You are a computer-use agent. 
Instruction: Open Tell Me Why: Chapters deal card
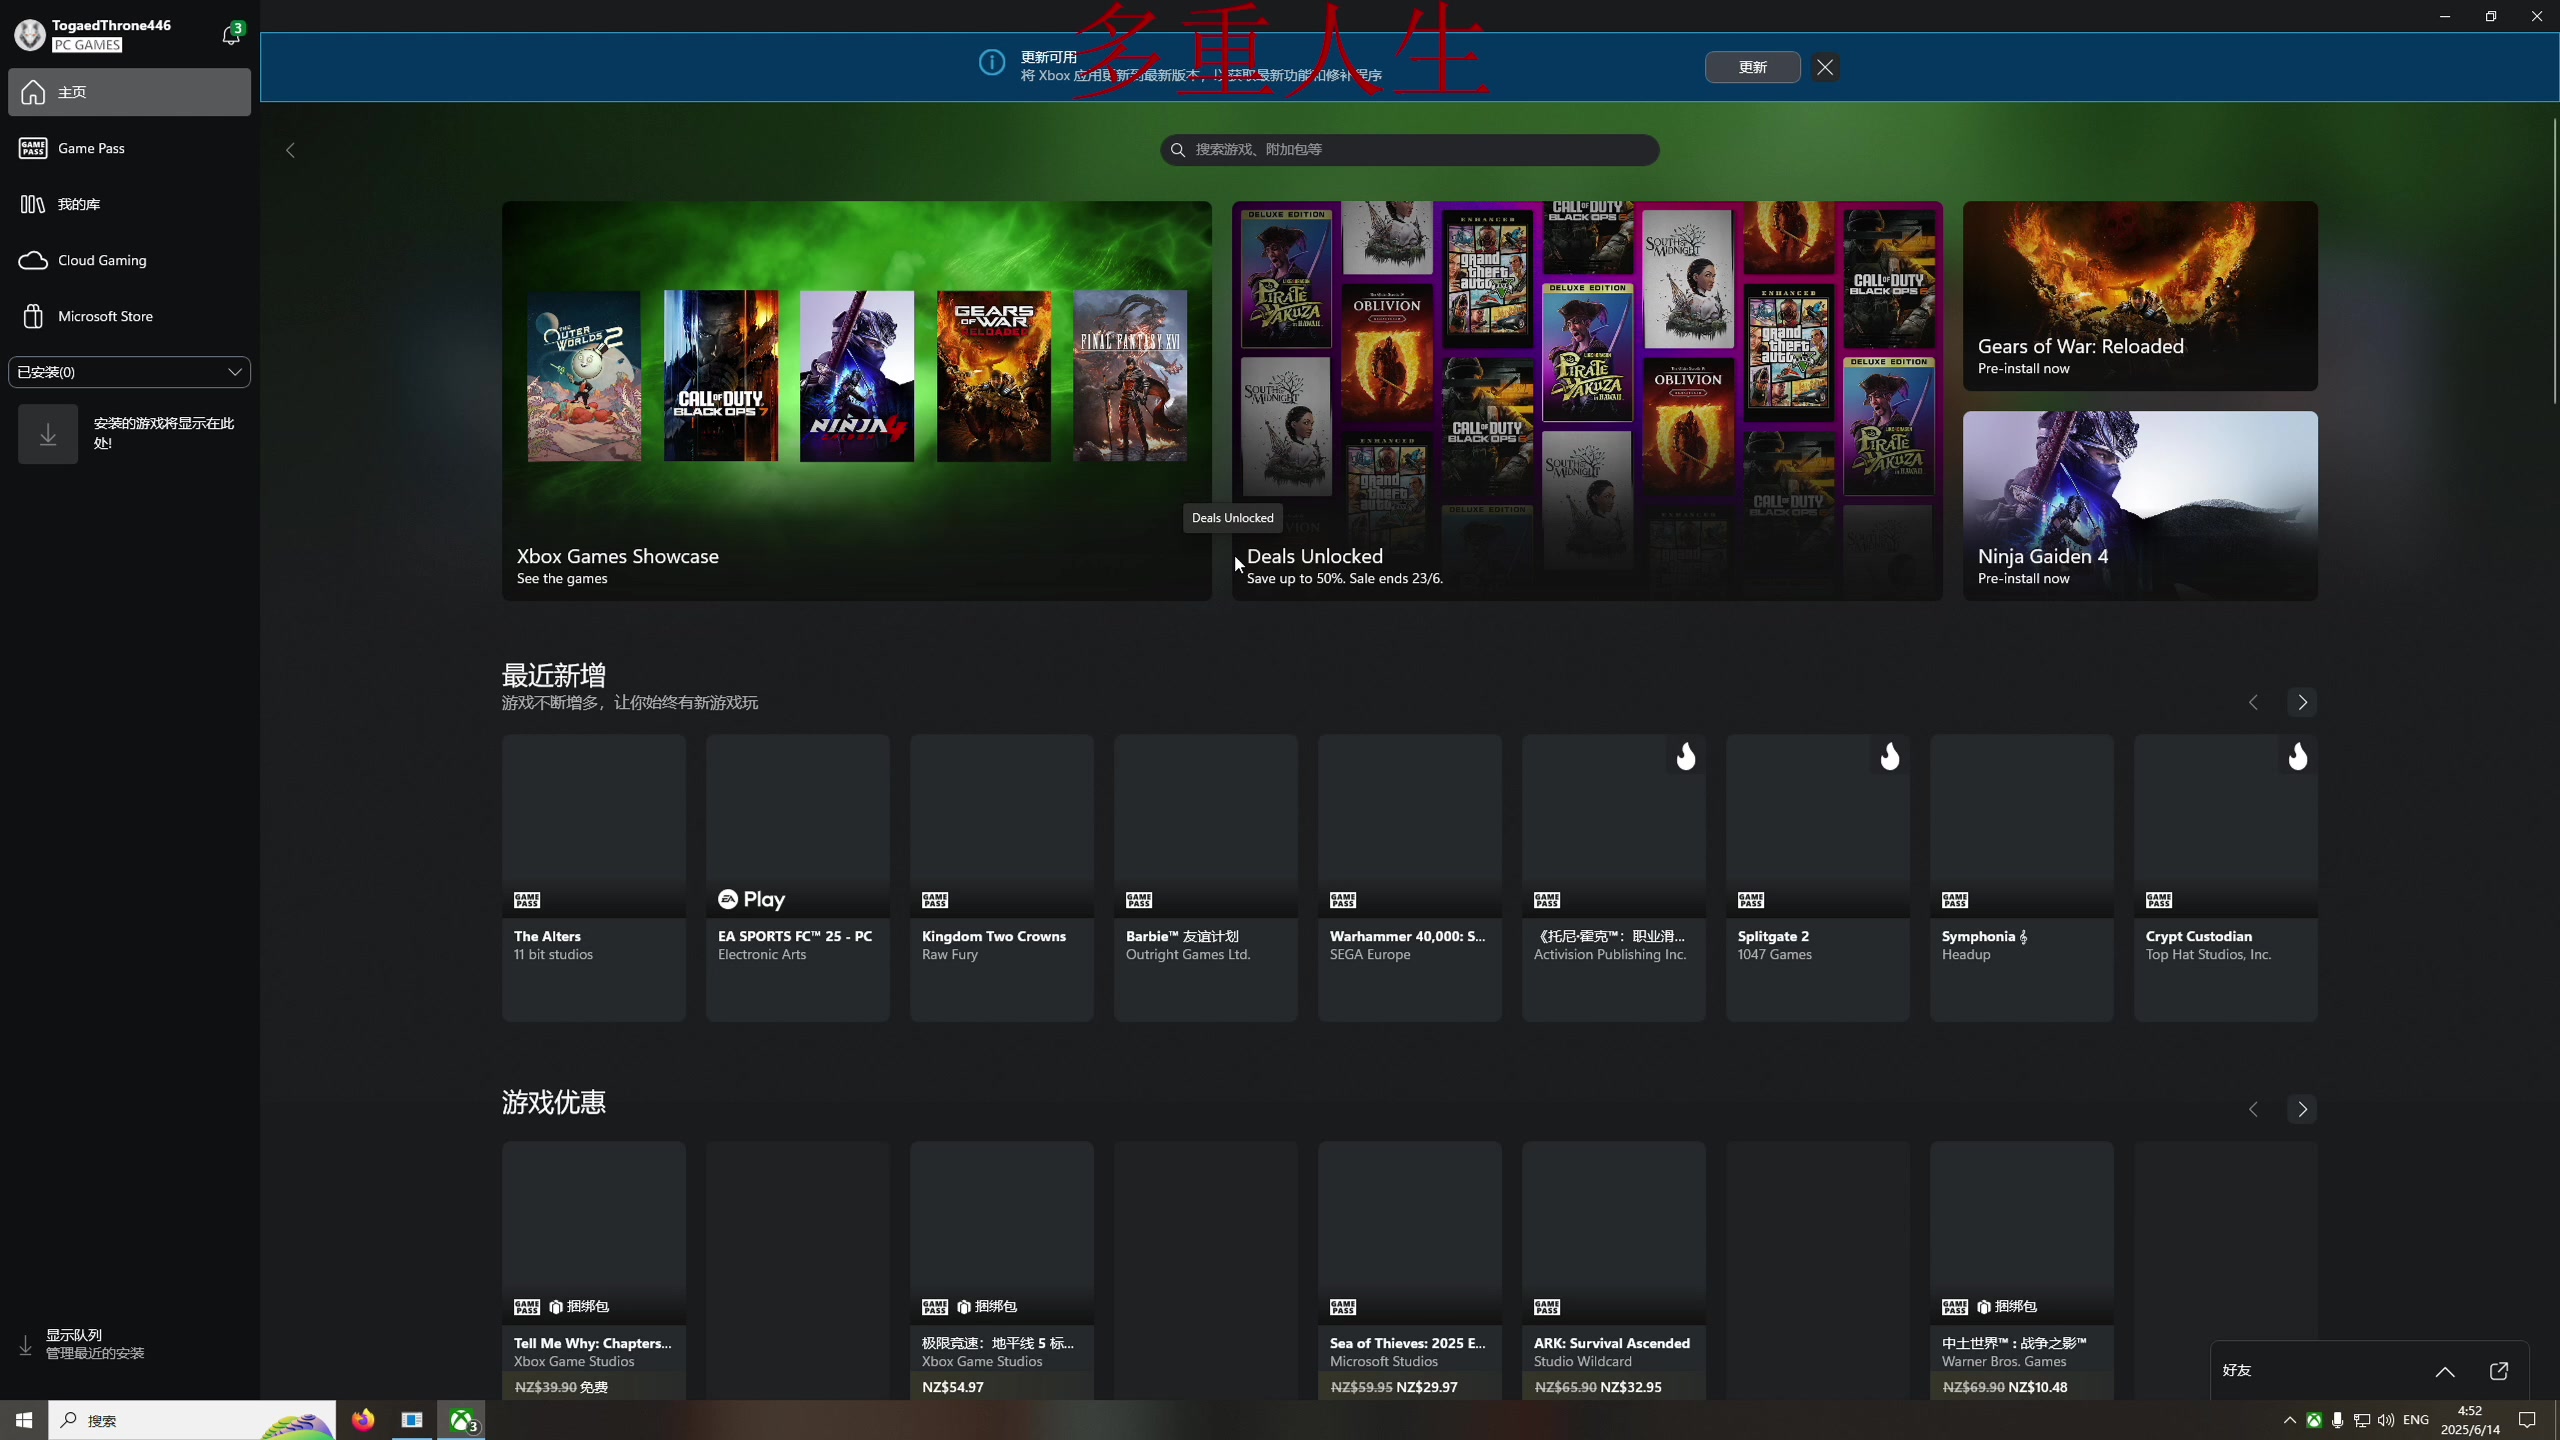pyautogui.click(x=594, y=1270)
